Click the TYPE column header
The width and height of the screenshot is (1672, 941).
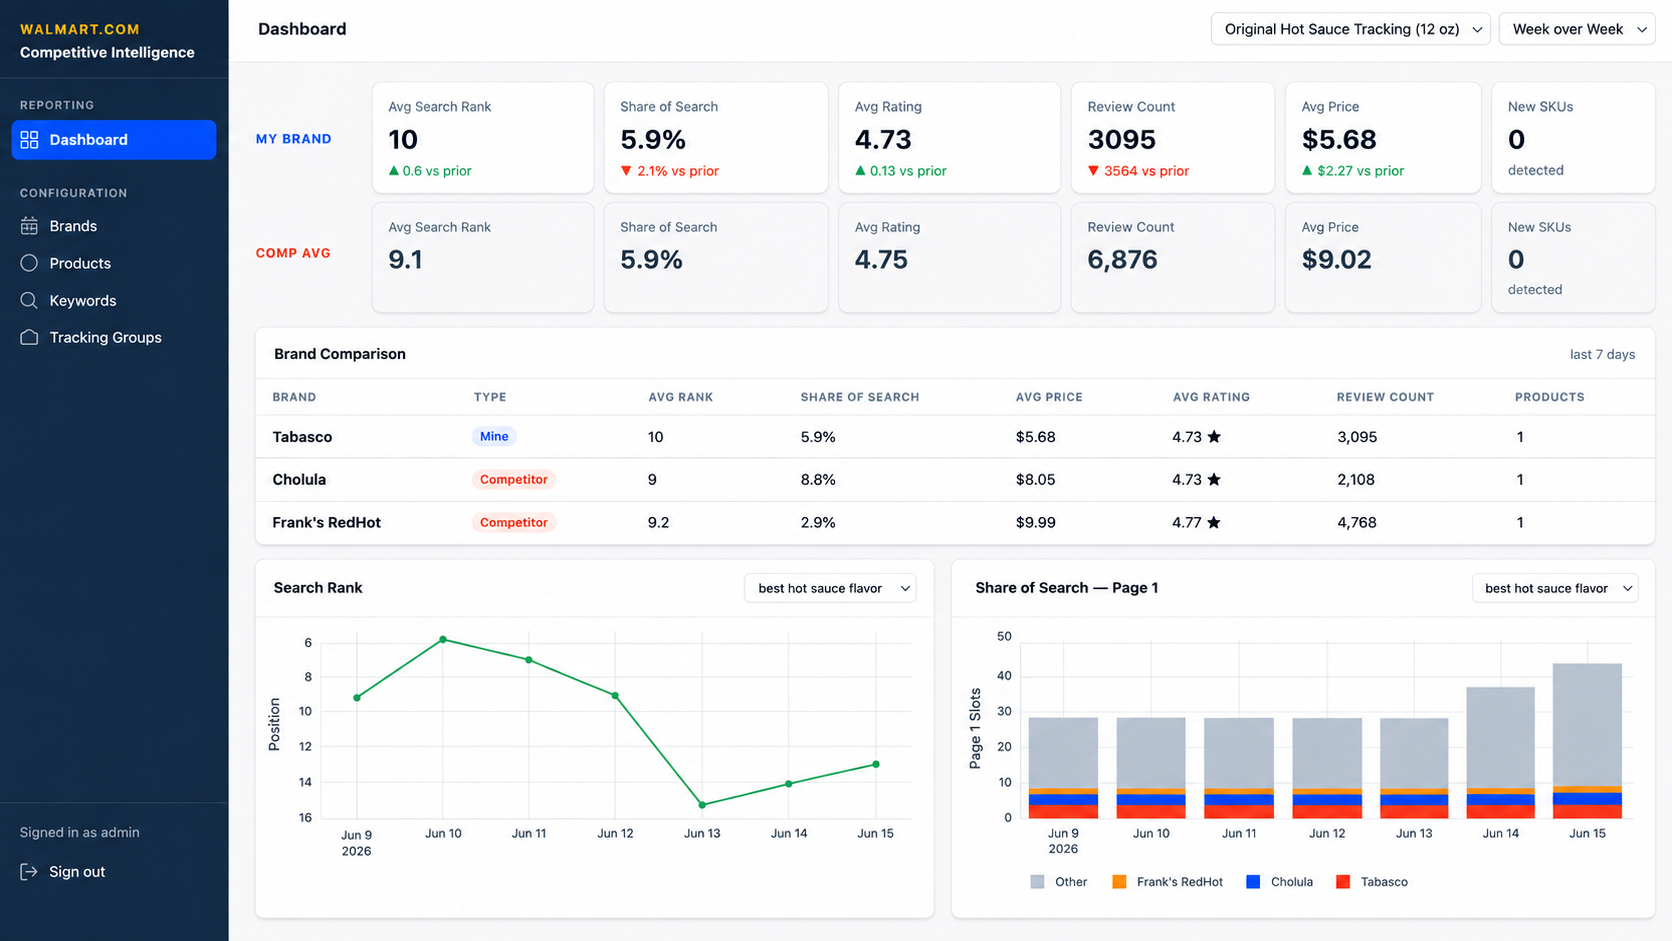(490, 397)
